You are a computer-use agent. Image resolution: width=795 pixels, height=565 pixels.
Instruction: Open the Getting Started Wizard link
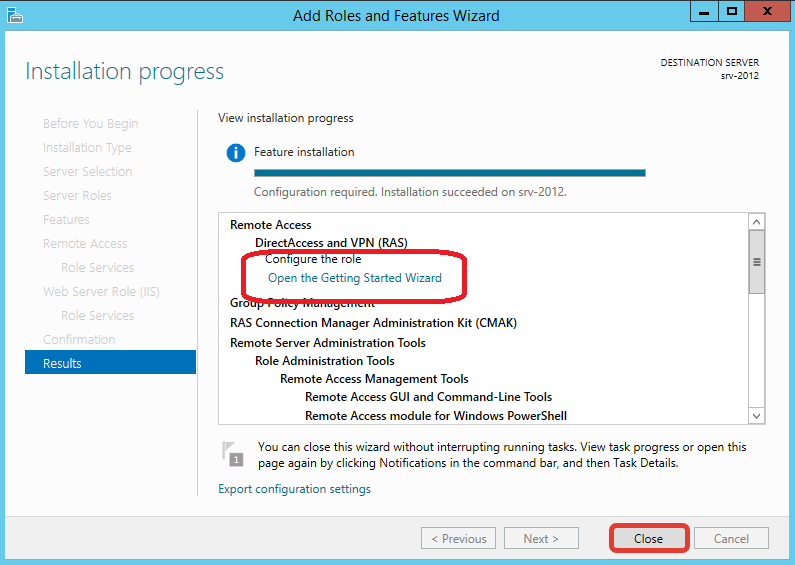[354, 278]
